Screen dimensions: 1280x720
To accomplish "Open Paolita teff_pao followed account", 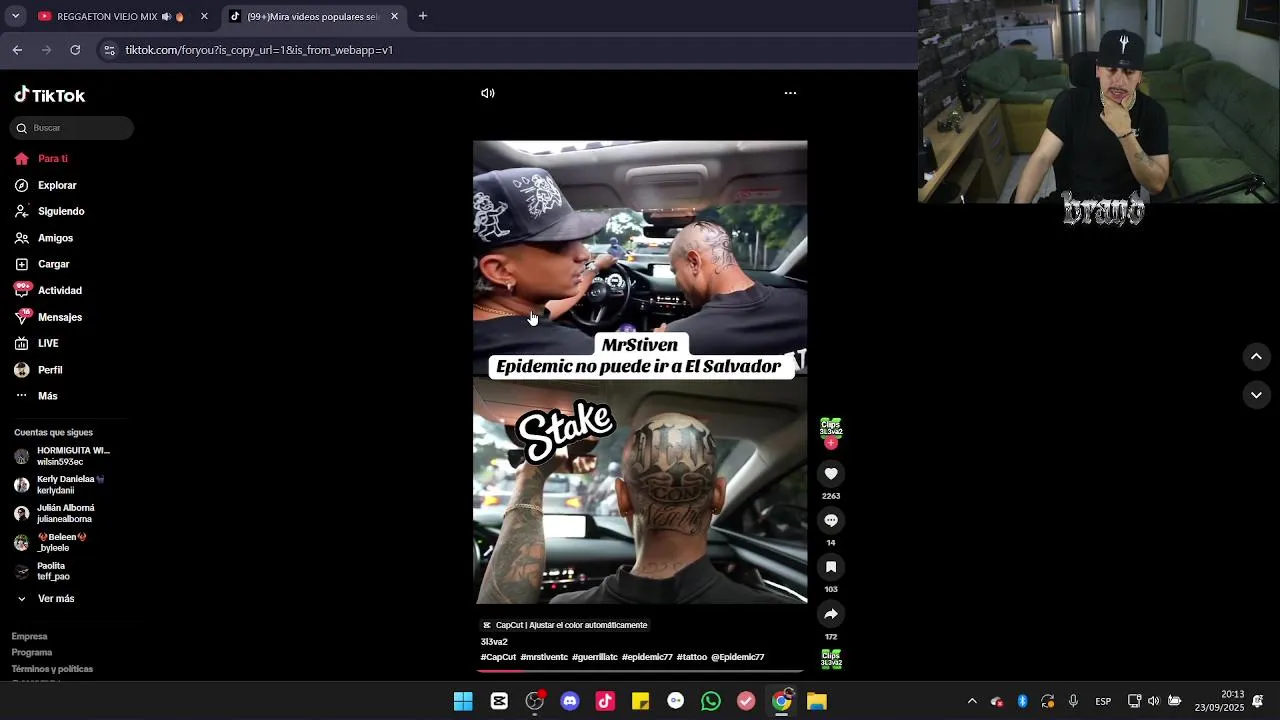I will click(42, 571).
